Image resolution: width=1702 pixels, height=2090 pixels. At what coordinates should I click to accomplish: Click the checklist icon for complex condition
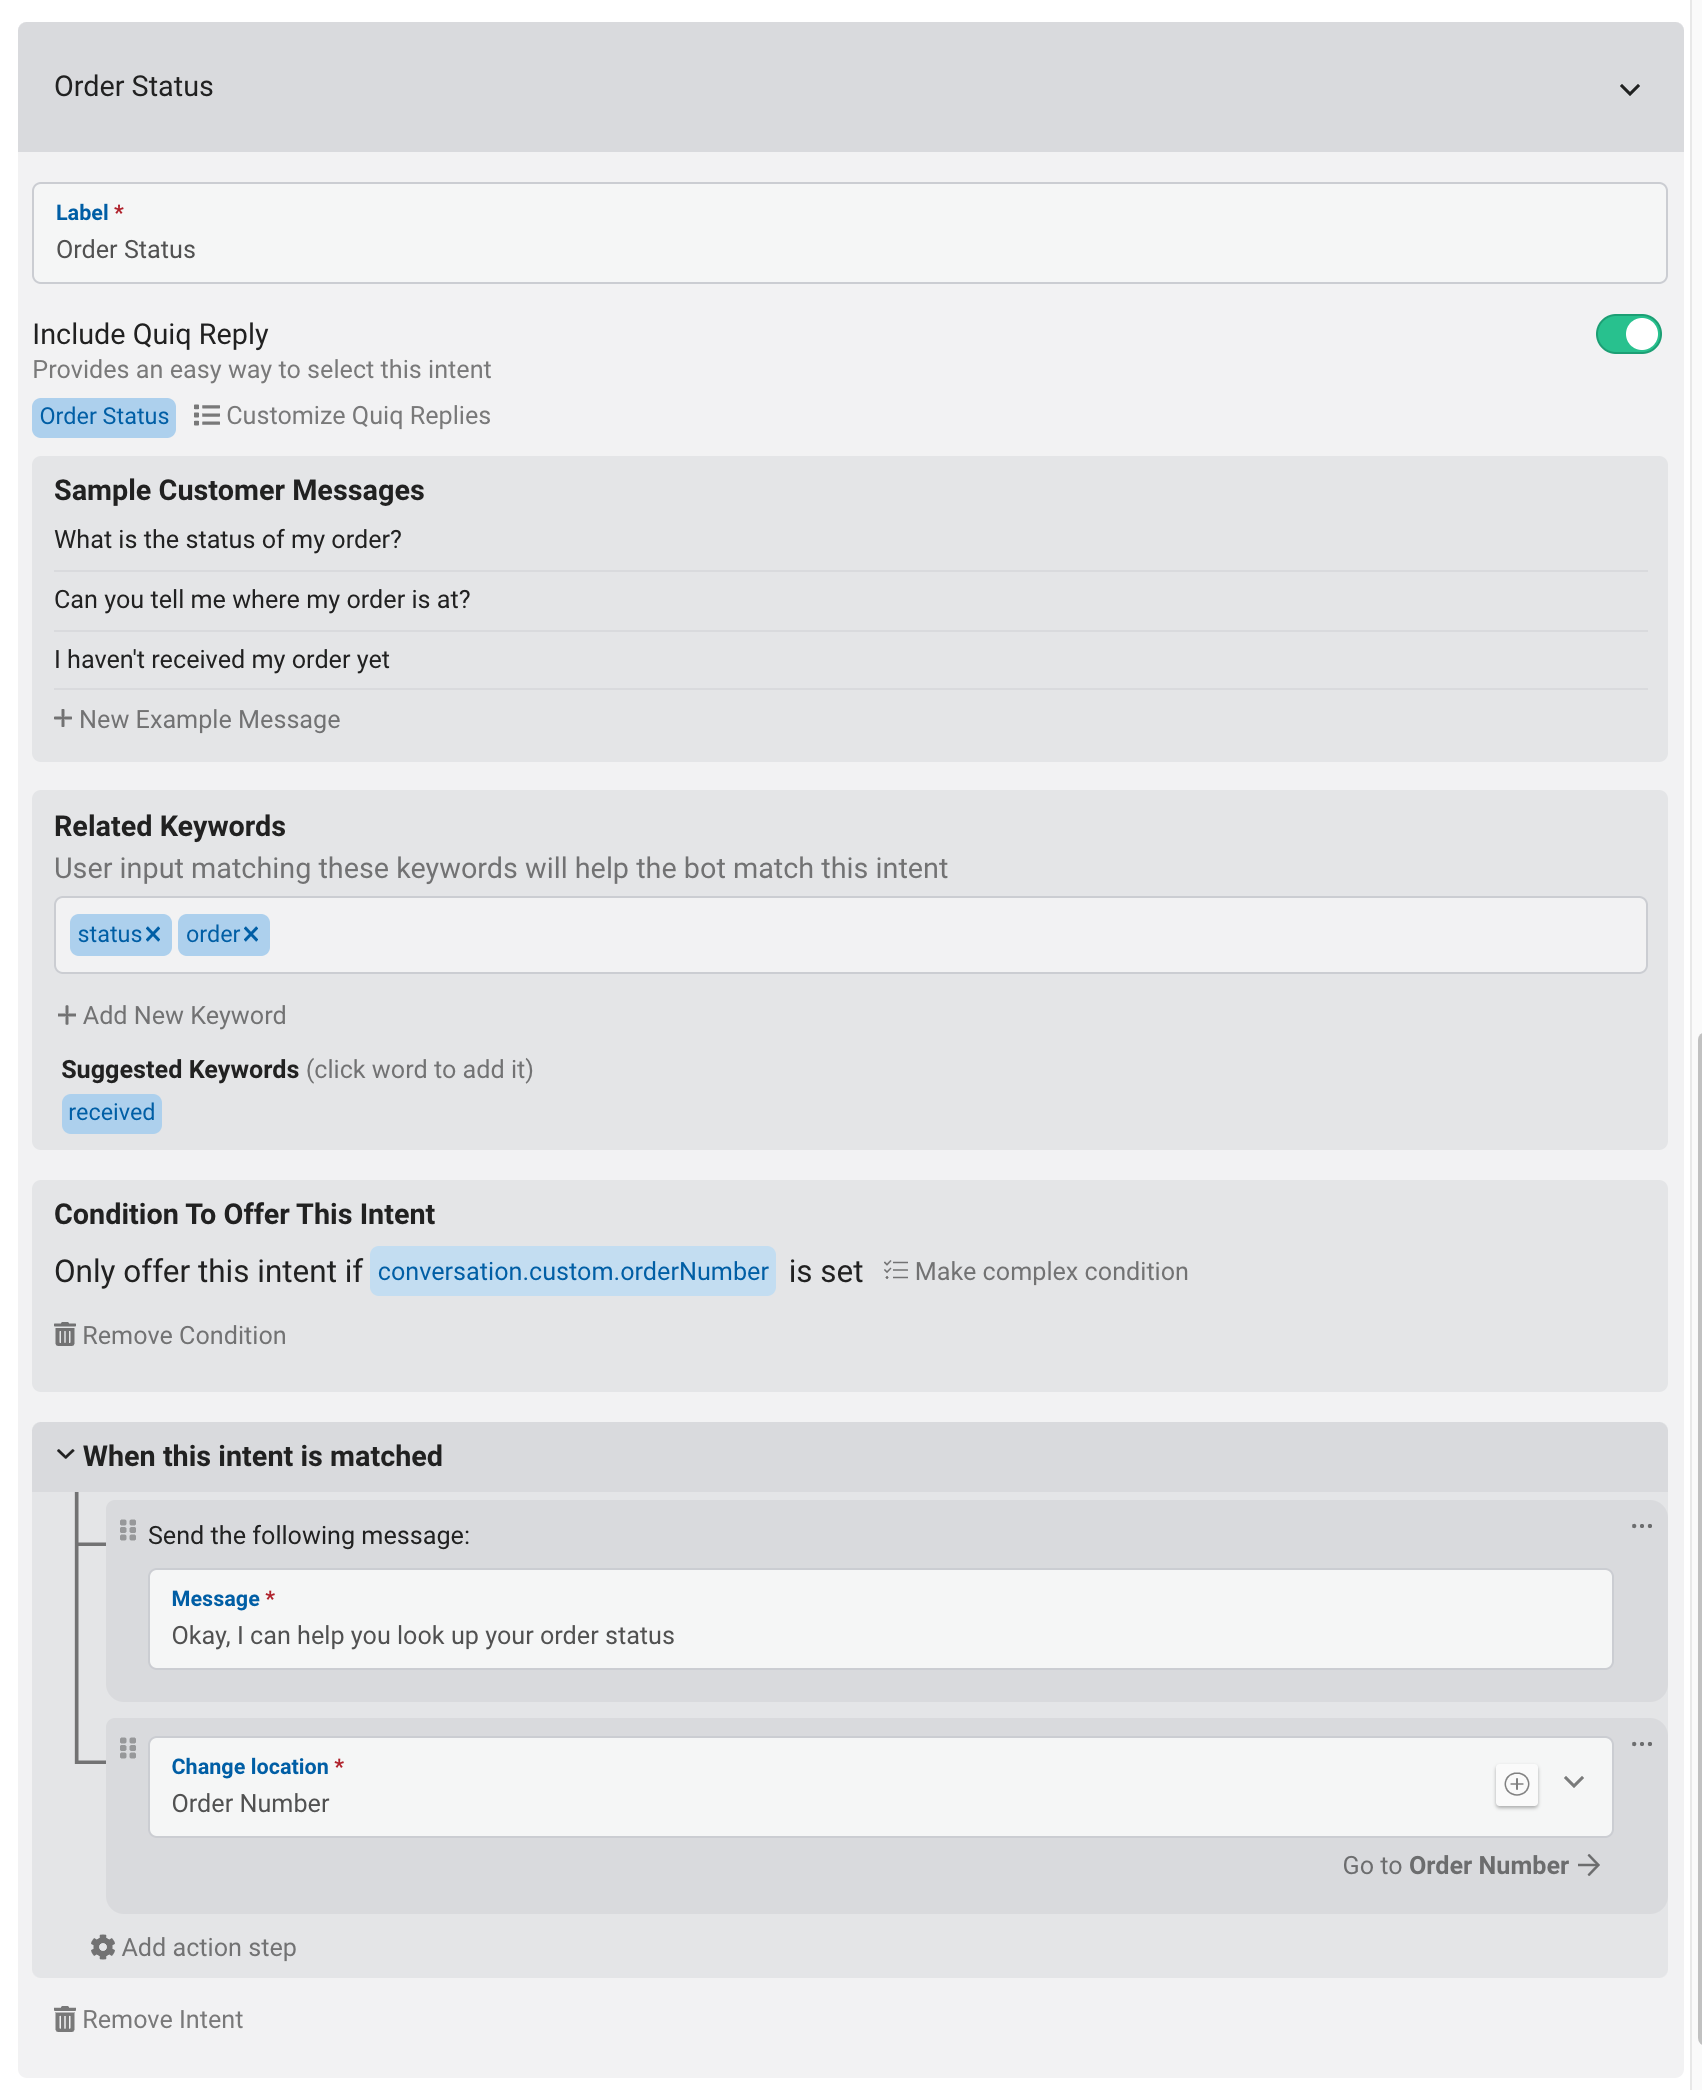[896, 1271]
